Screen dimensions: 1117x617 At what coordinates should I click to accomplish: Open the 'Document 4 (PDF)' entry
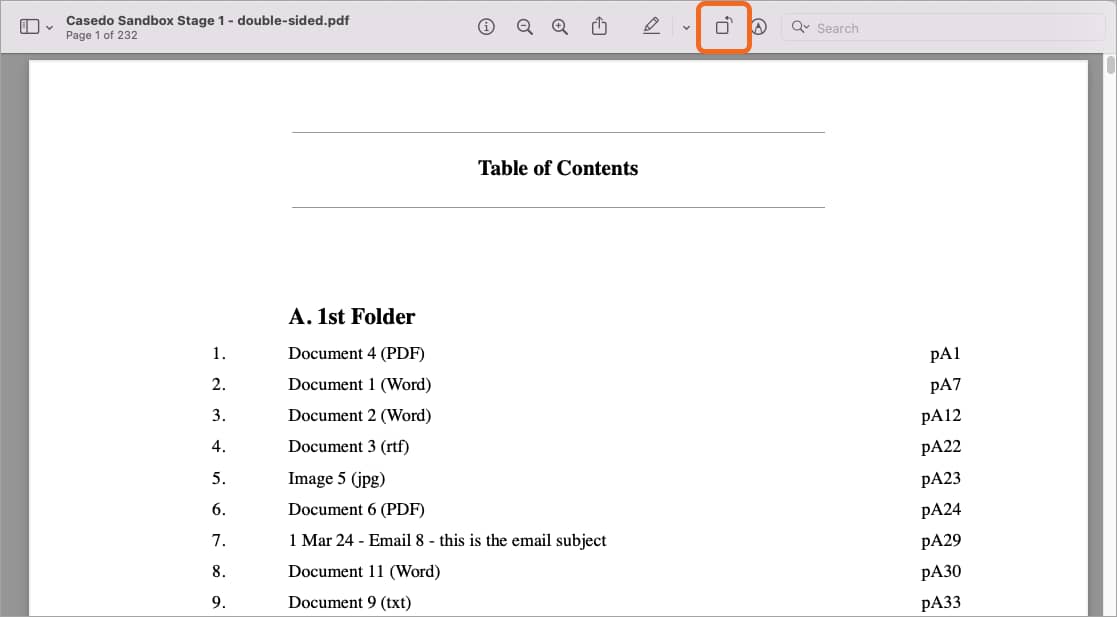(356, 353)
